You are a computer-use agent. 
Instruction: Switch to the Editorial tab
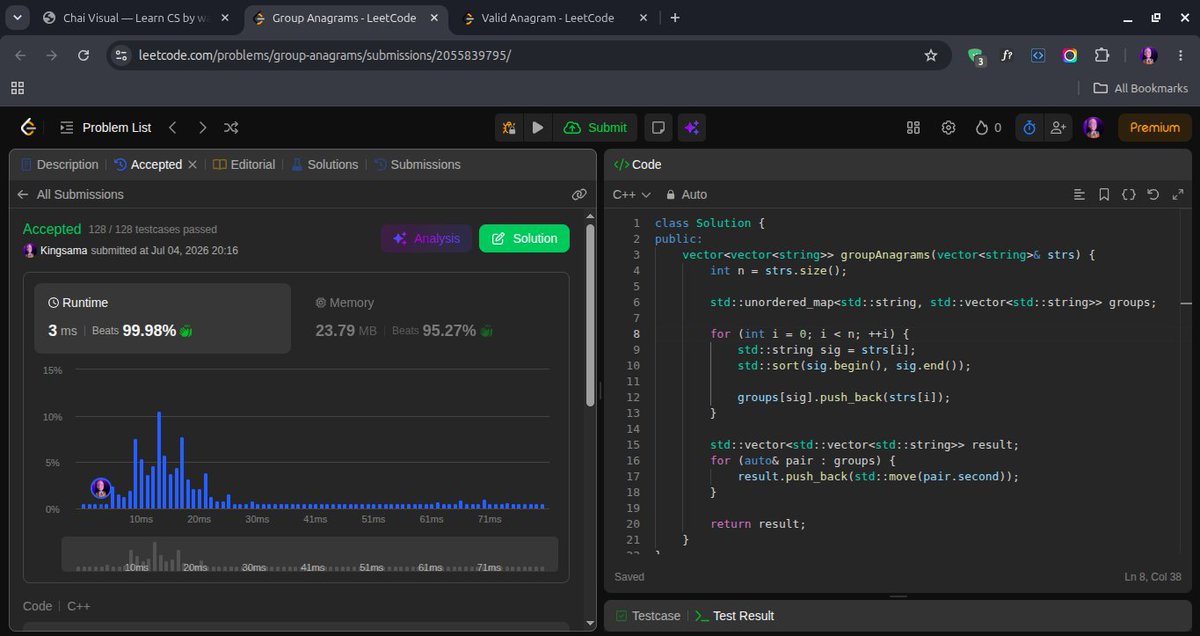pos(244,164)
